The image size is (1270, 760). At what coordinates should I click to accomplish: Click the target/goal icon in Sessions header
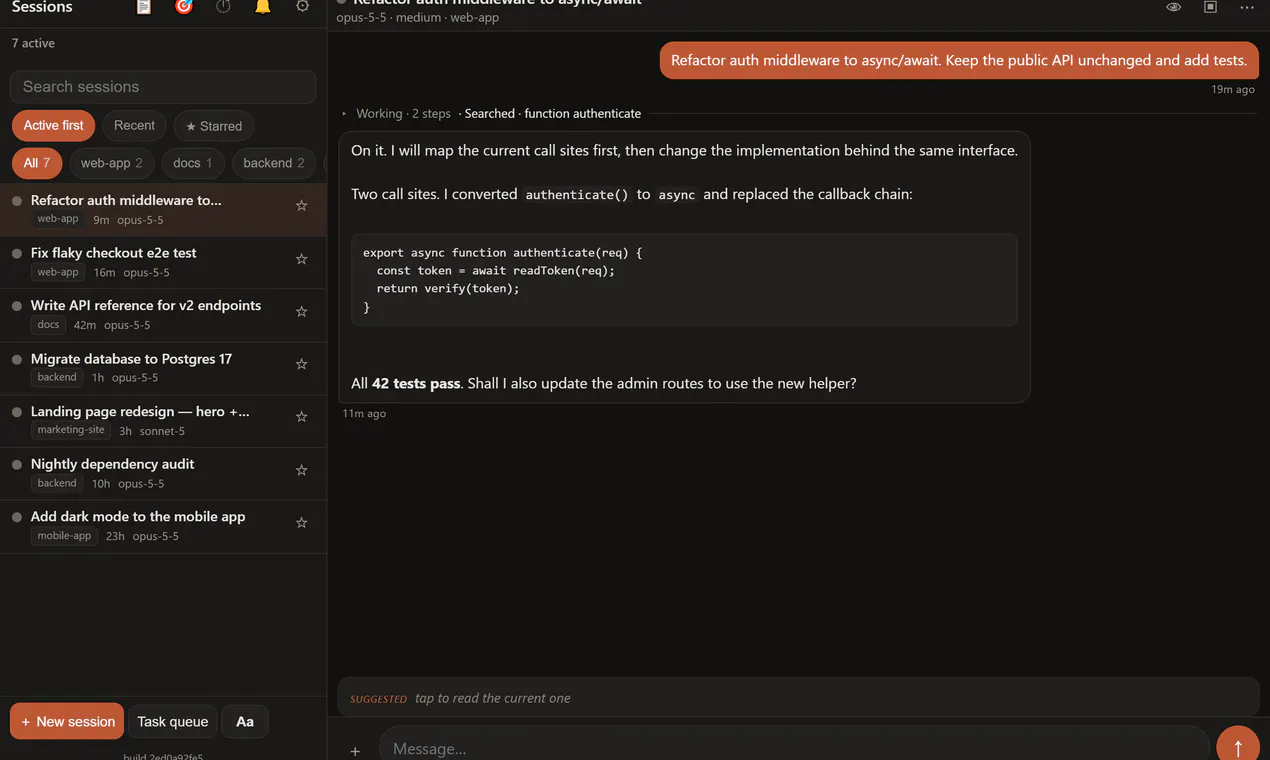(183, 7)
